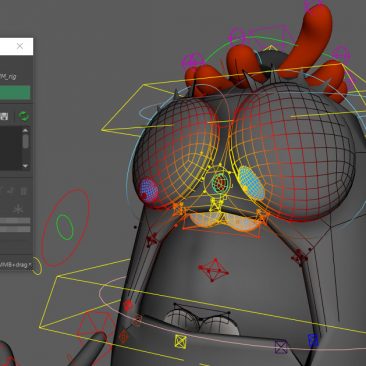This screenshot has height=366, width=366.
Task: Click the gray asterisk icon in panel
Action: (x=18, y=209)
